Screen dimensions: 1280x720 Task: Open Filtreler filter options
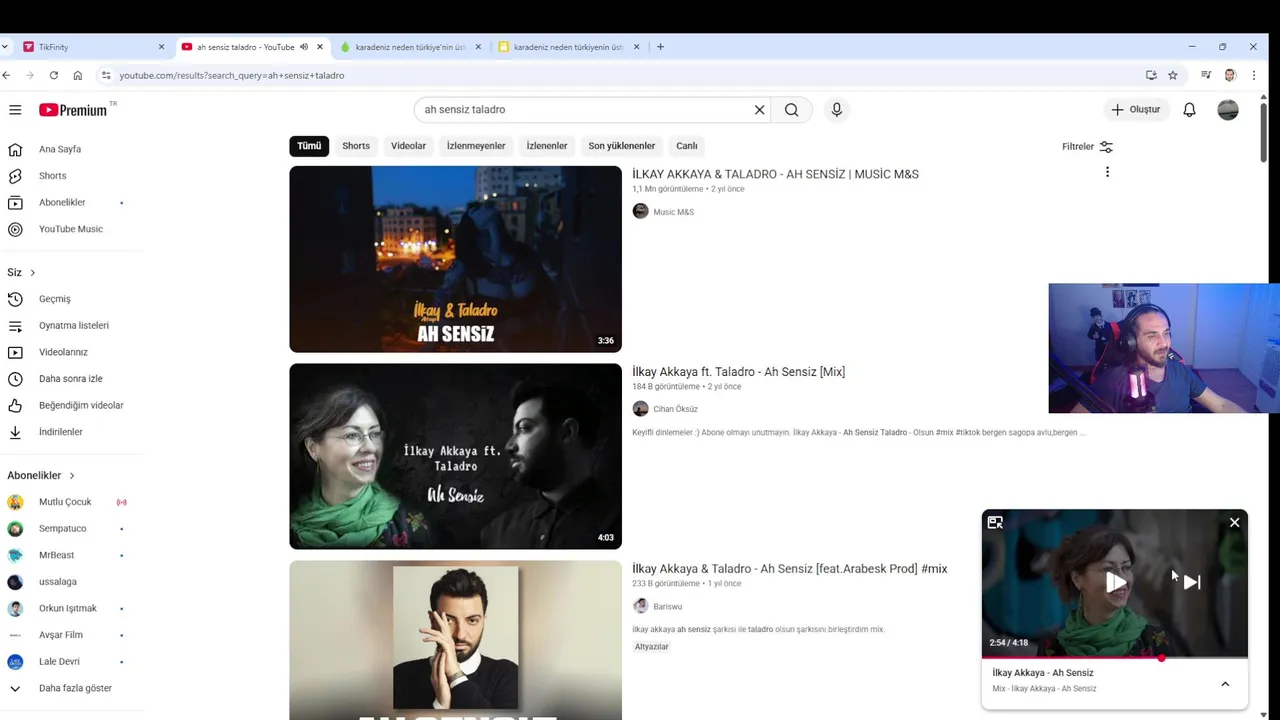coord(1087,146)
